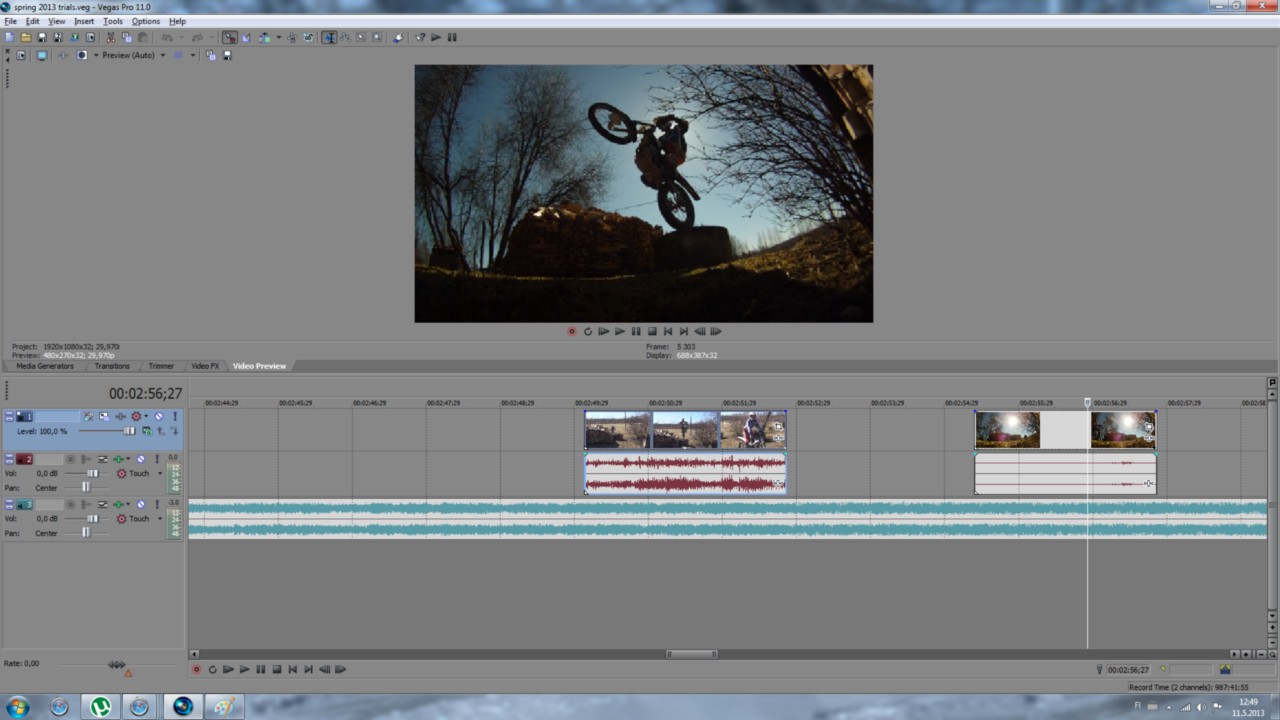Screen dimensions: 1280x720
Task: Click the Video FX tab
Action: tap(205, 366)
